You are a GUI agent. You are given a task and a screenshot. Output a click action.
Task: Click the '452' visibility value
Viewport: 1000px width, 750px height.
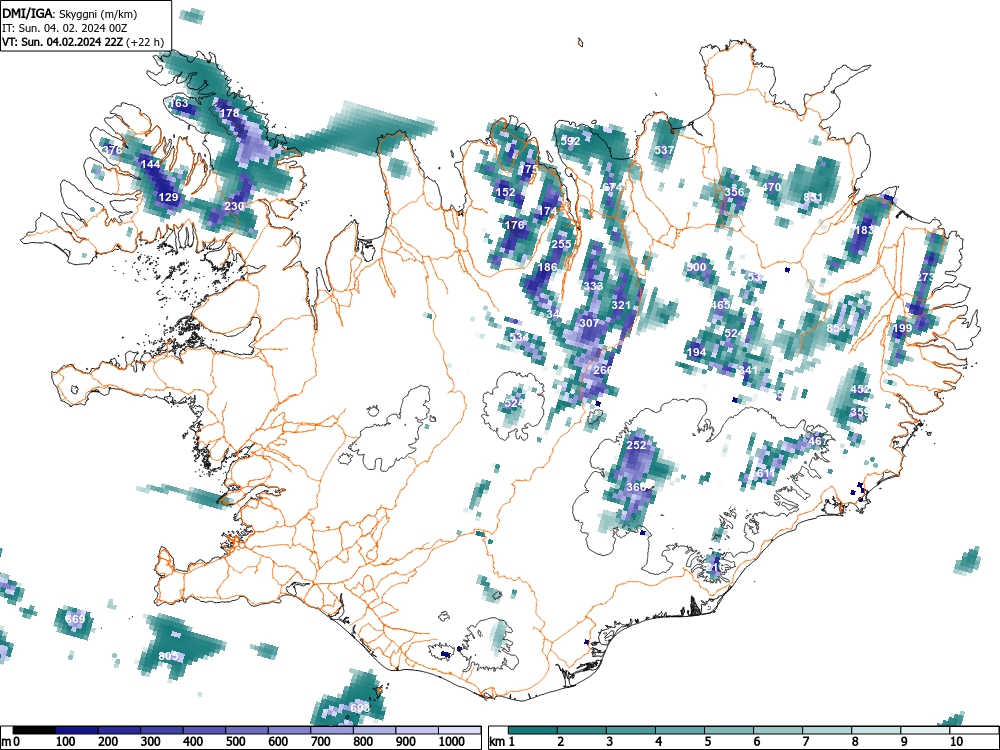(x=860, y=389)
